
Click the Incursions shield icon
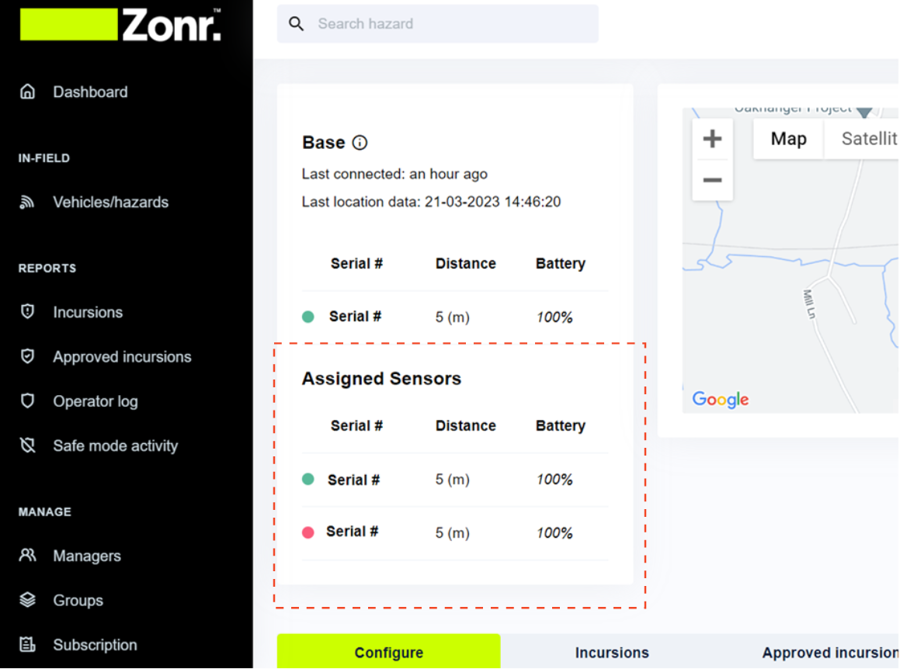tap(28, 312)
